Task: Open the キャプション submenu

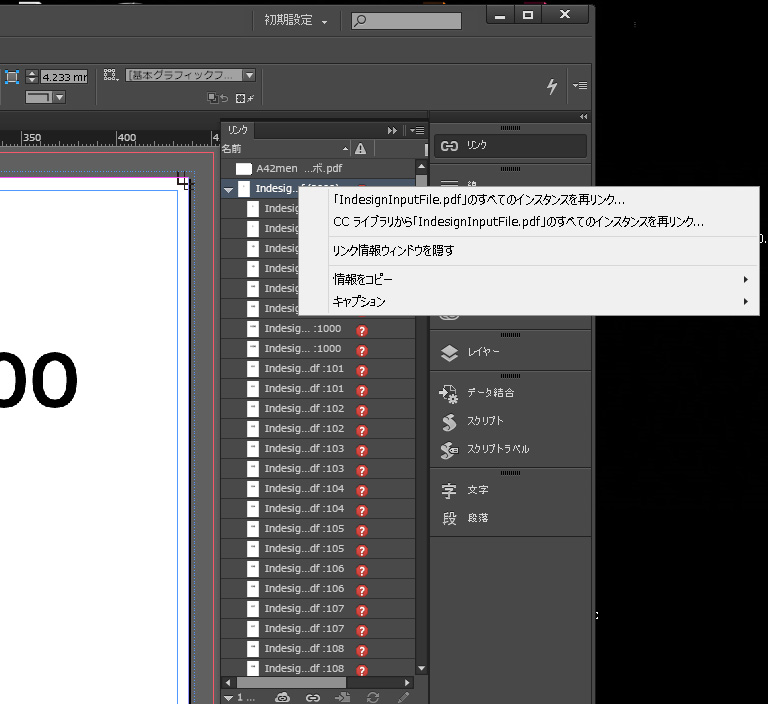Action: [x=528, y=302]
